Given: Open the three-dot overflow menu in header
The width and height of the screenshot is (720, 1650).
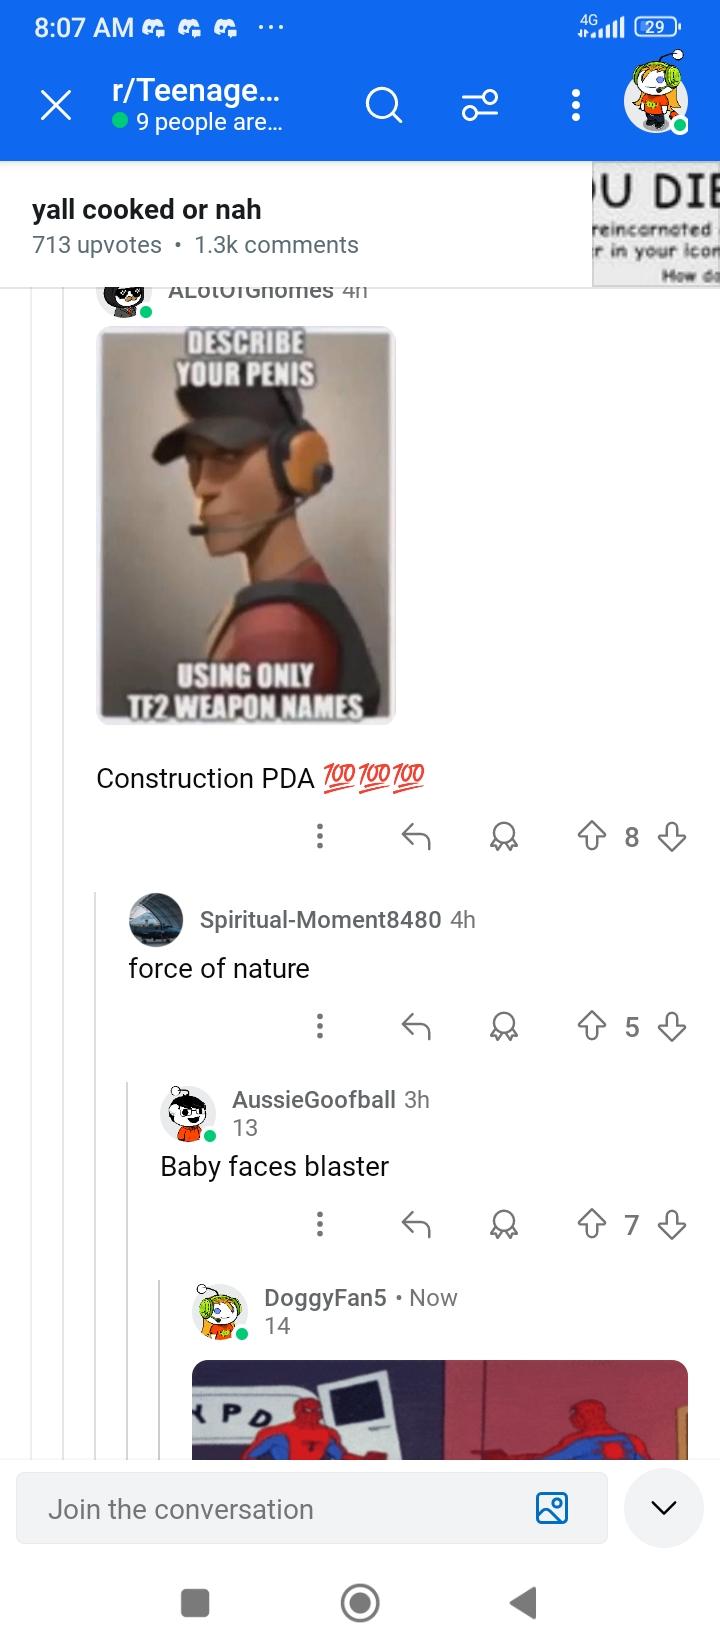Looking at the screenshot, I should pos(575,105).
